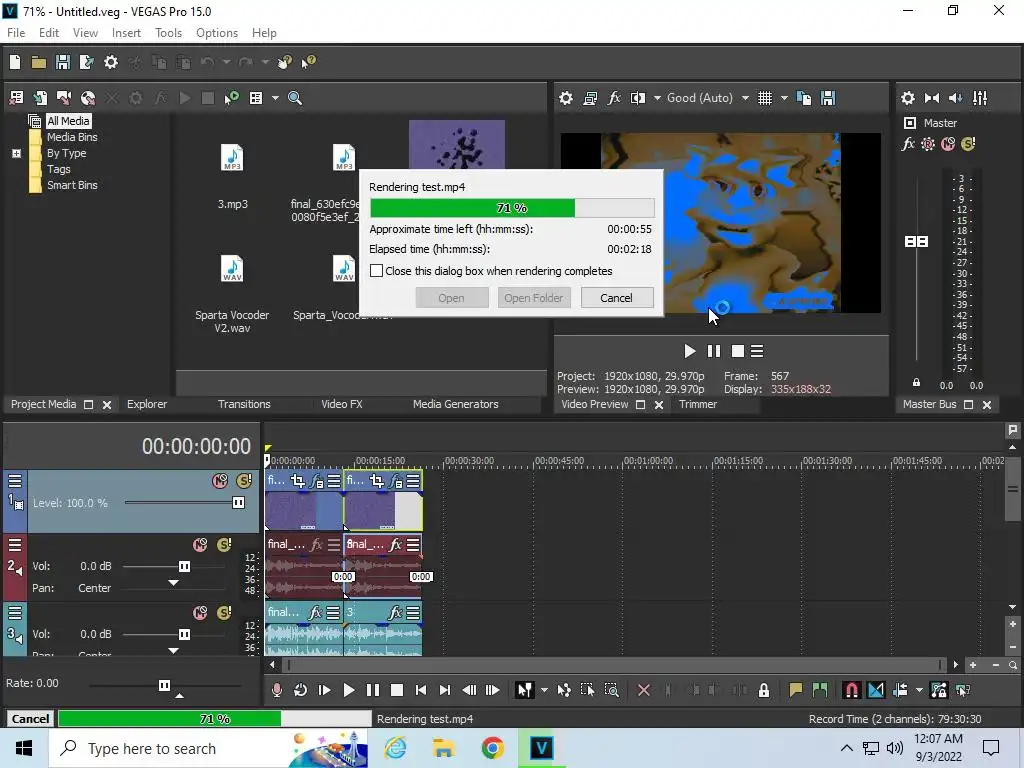The image size is (1024, 768).
Task: Click track 2 Vol slider handle
Action: point(184,566)
